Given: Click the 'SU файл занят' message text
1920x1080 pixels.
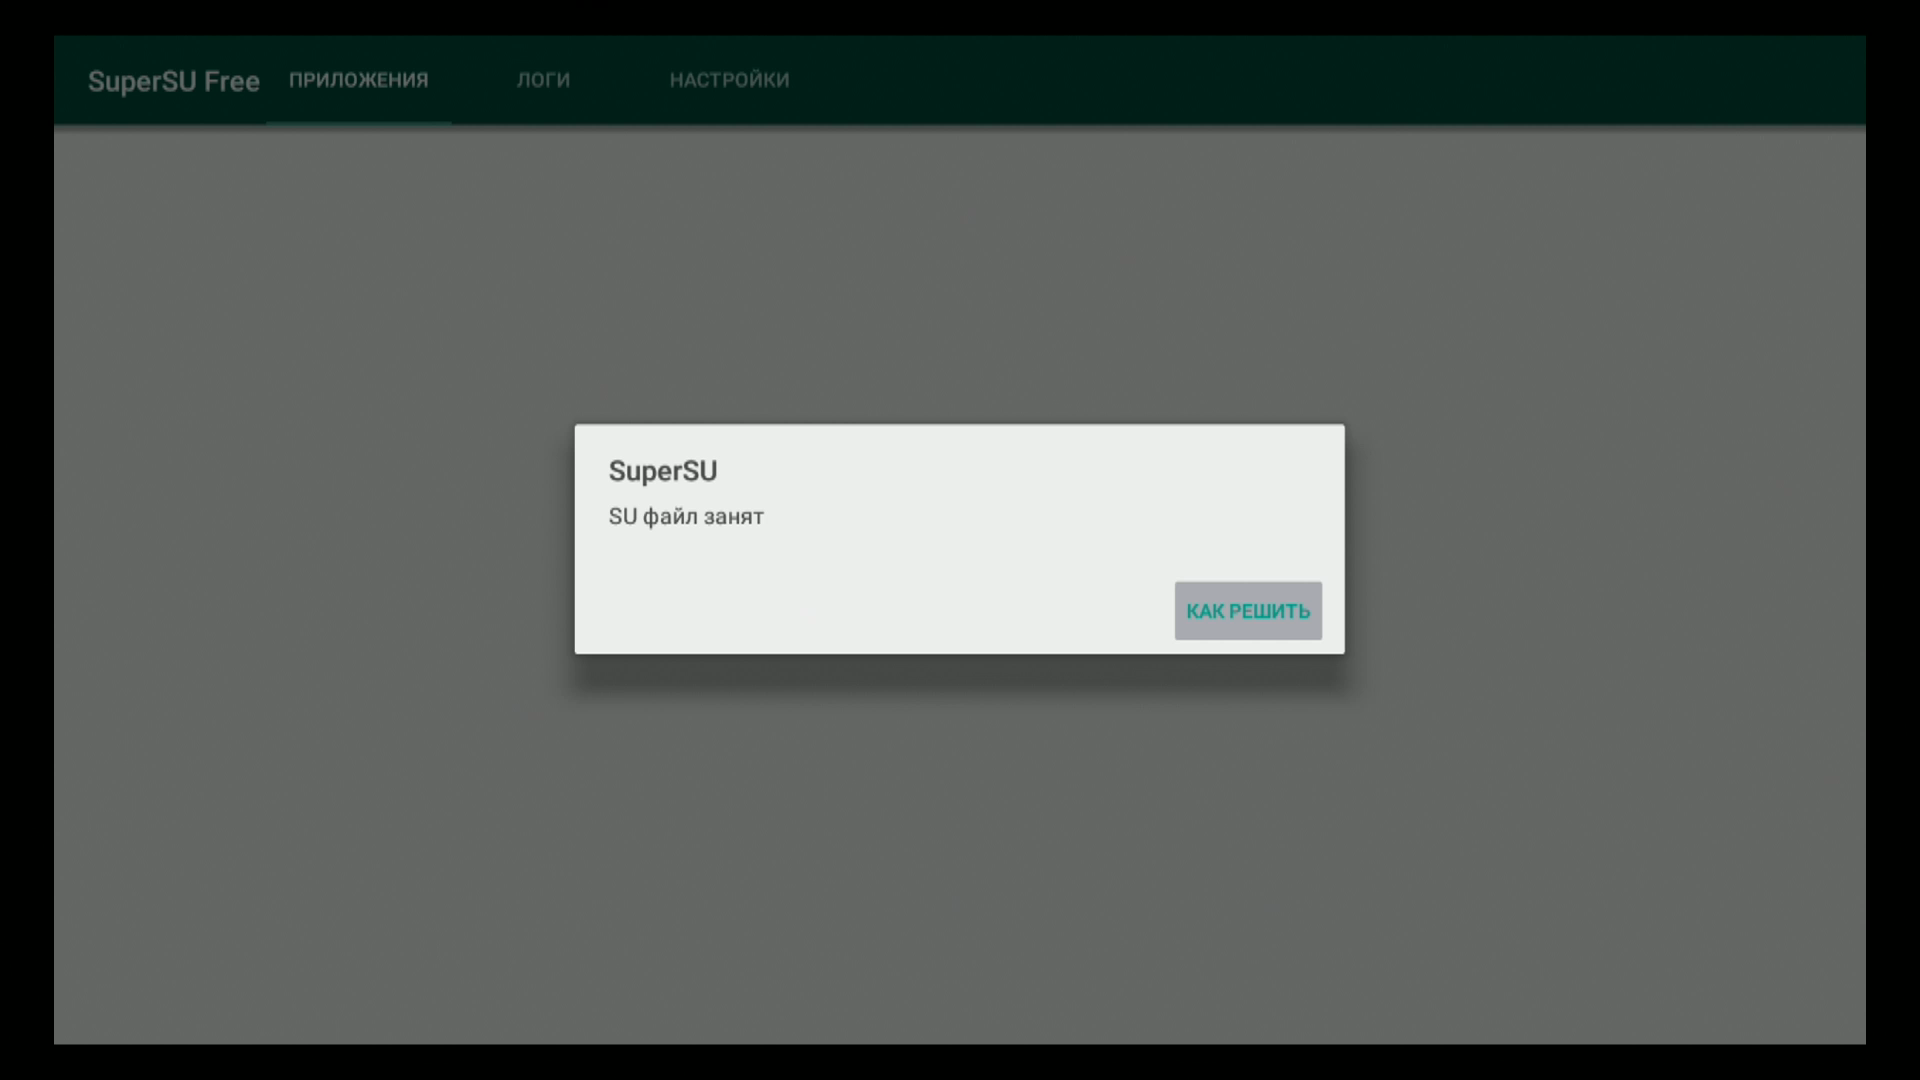Looking at the screenshot, I should pyautogui.click(x=686, y=517).
